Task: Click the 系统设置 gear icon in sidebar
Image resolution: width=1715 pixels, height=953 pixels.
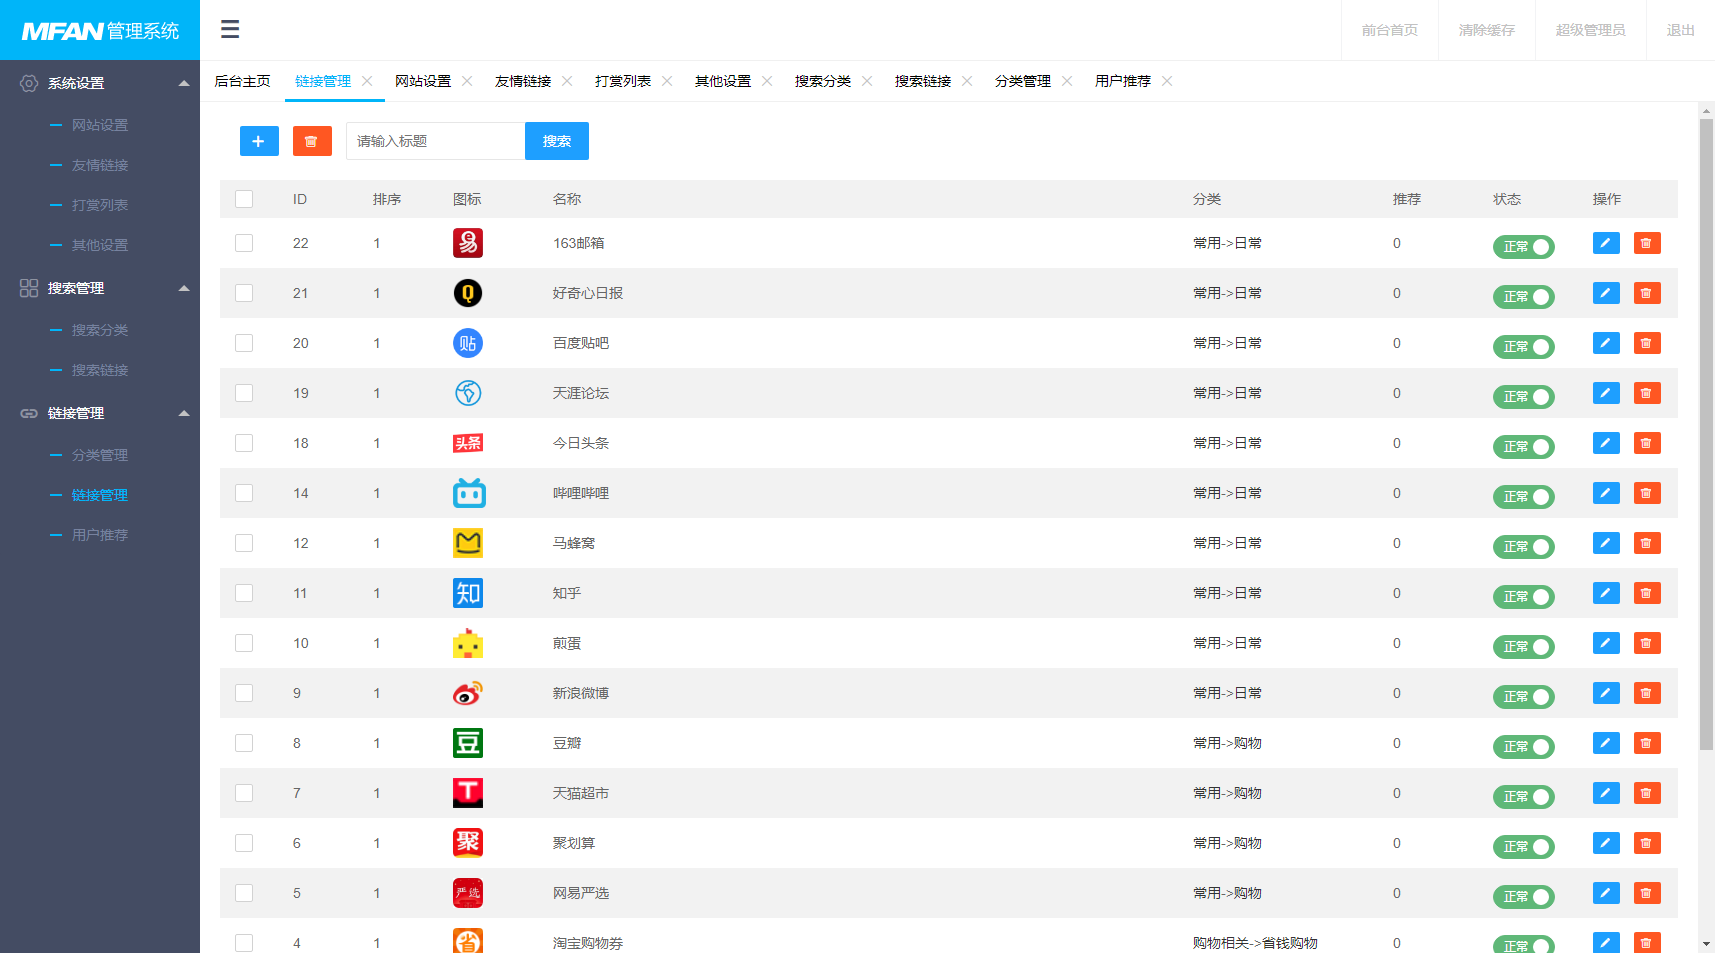Action: click(28, 83)
